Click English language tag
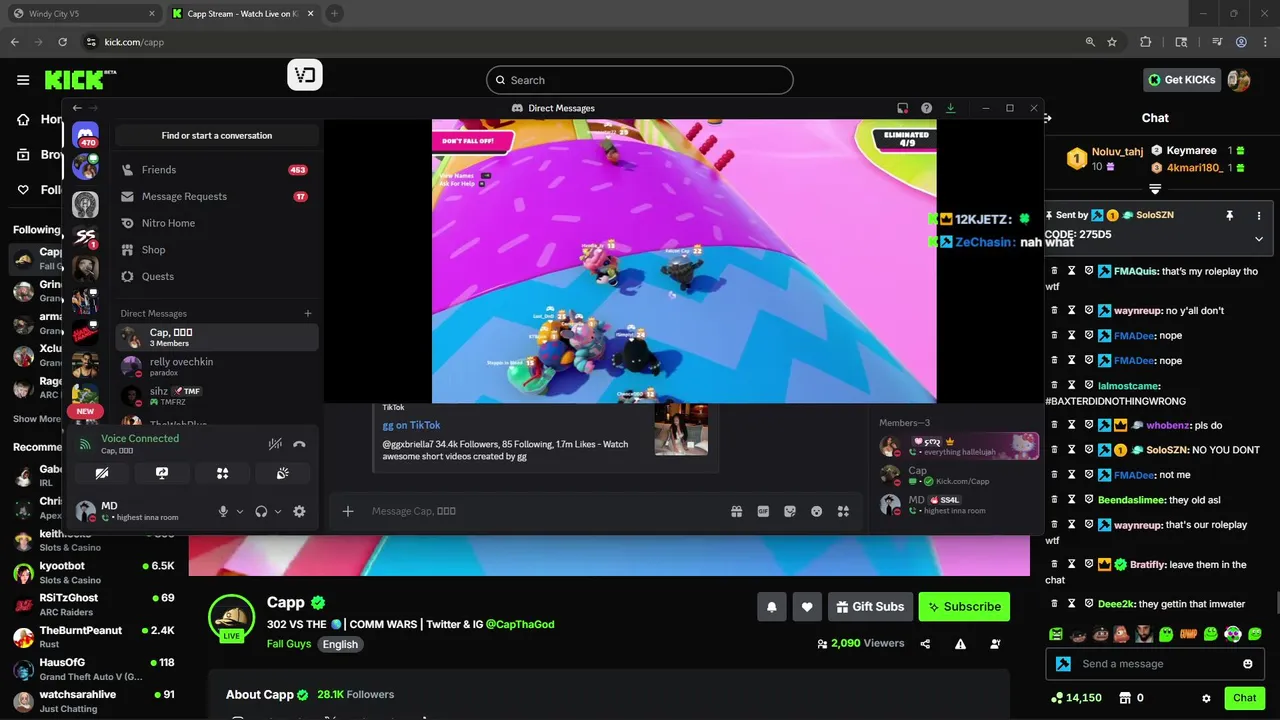Viewport: 1280px width, 720px height. click(340, 644)
